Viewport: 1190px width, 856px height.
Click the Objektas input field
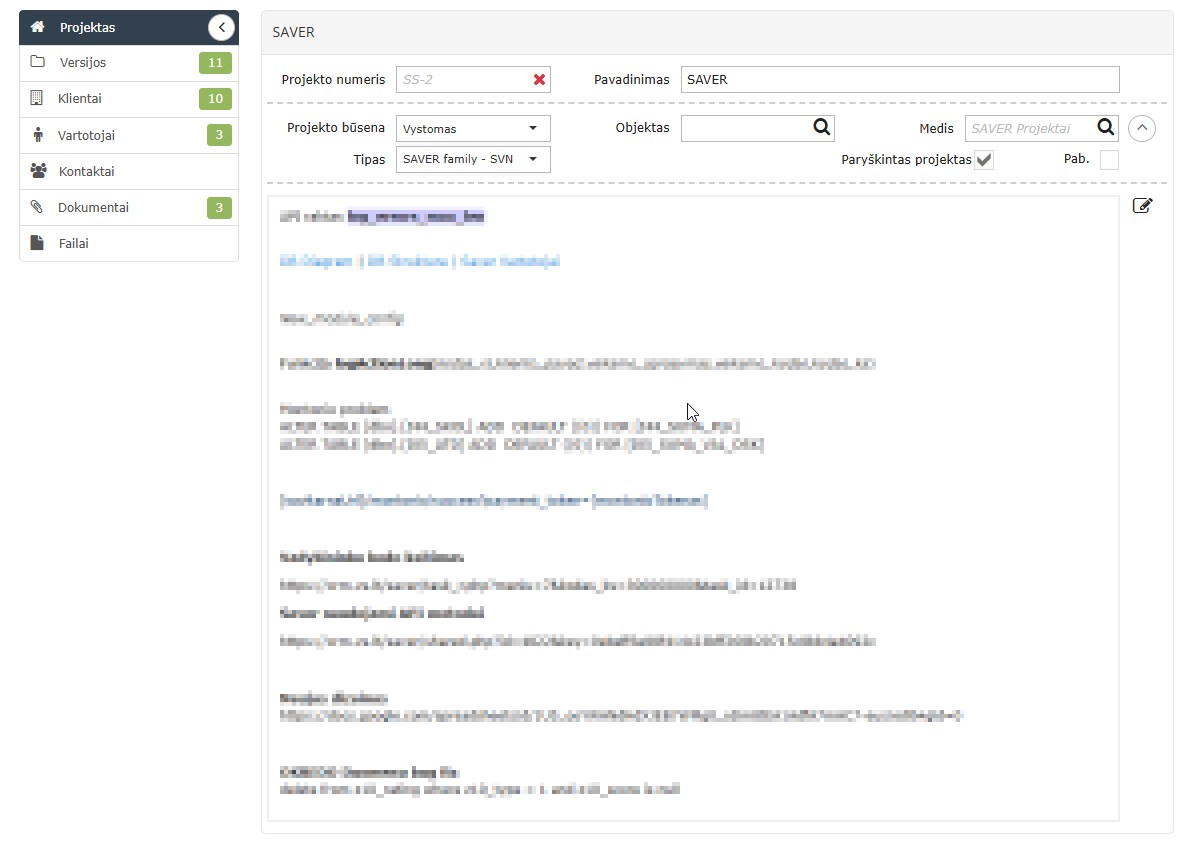[744, 128]
